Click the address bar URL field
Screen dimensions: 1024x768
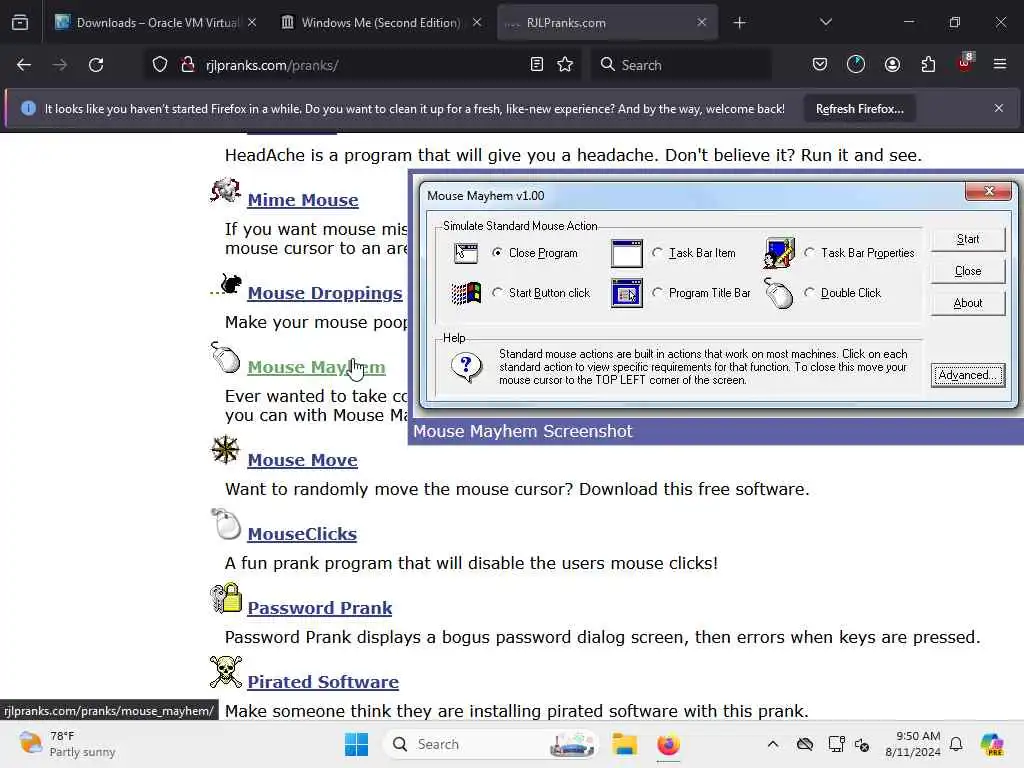(362, 65)
